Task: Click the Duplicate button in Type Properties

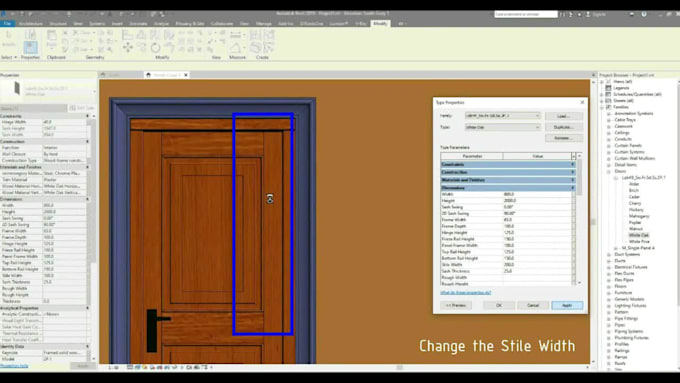Action: [563, 127]
